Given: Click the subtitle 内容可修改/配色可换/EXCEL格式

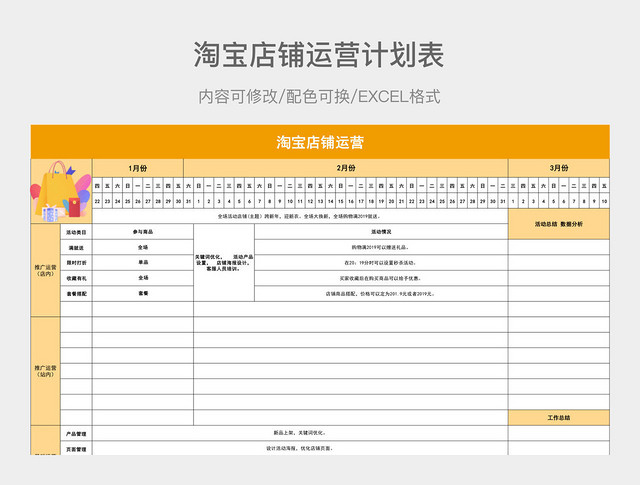Looking at the screenshot, I should 319,97.
